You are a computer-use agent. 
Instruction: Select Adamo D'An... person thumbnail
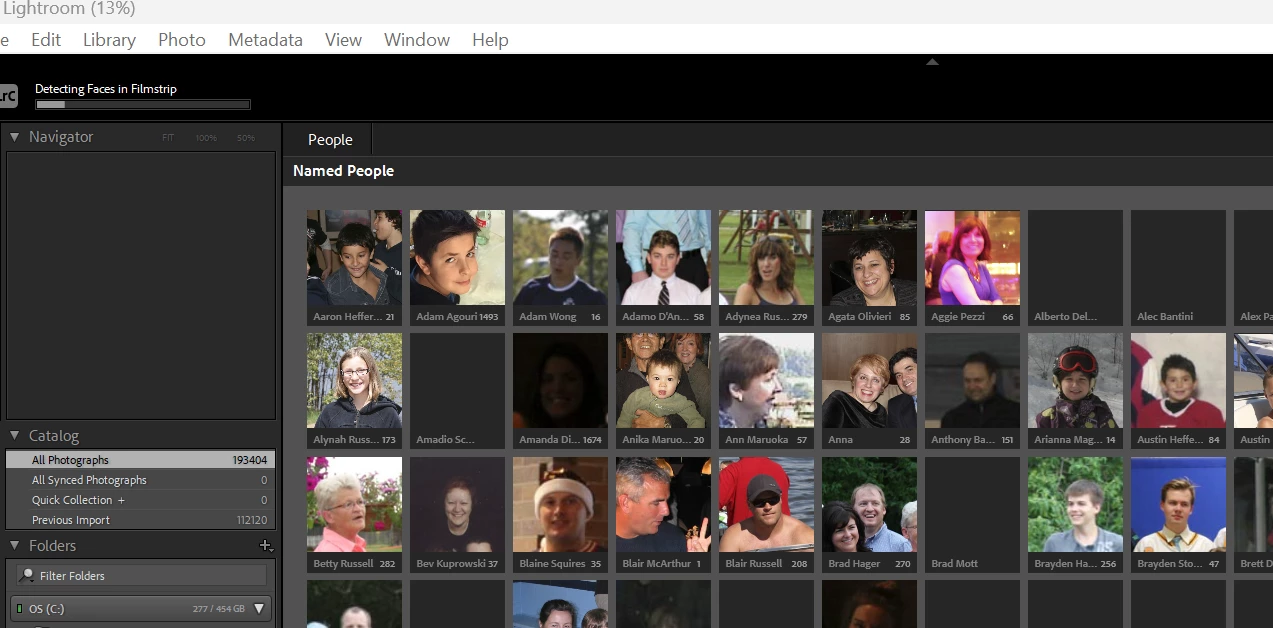(x=663, y=257)
